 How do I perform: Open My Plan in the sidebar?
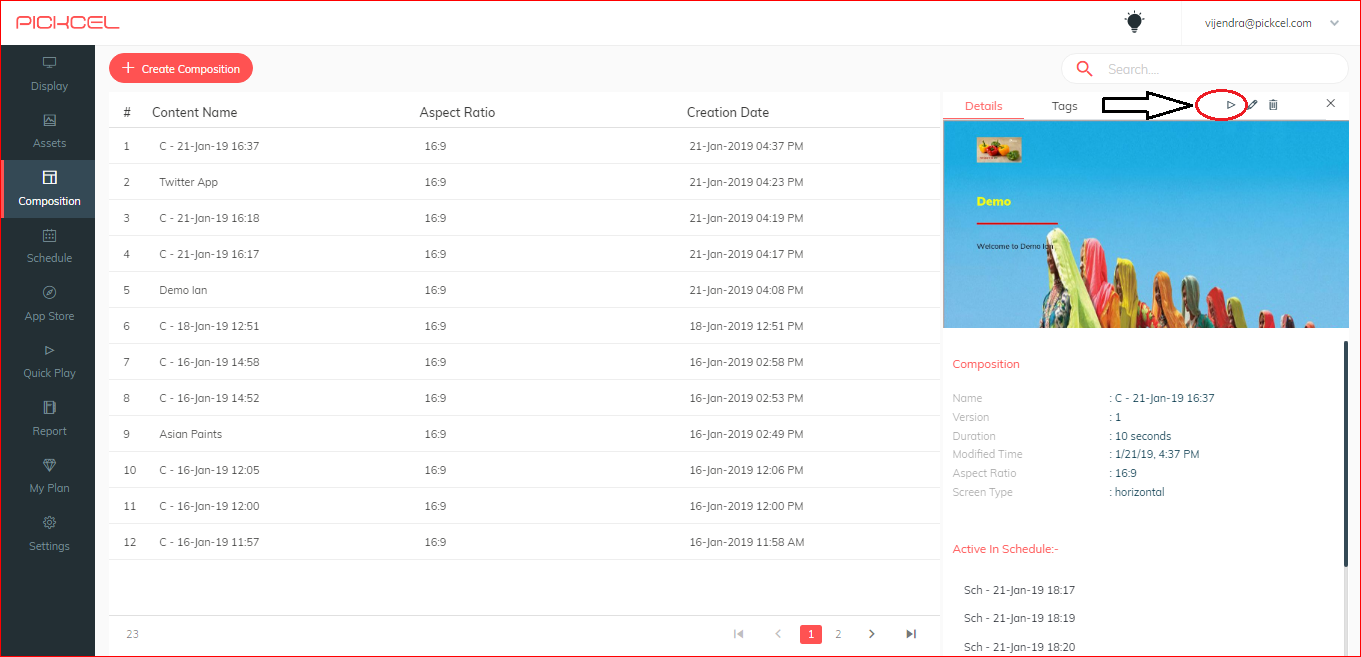pos(49,476)
